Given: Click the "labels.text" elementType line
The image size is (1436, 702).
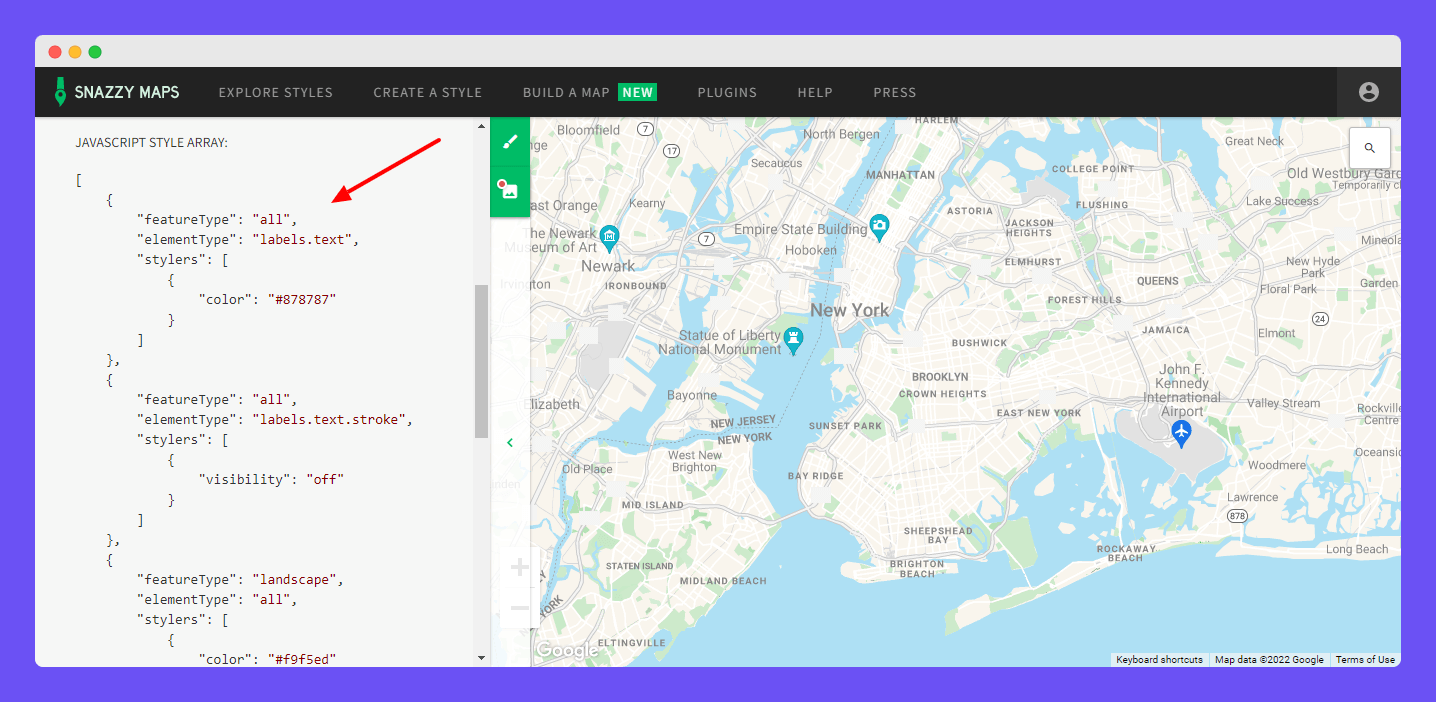Looking at the screenshot, I should pos(248,240).
